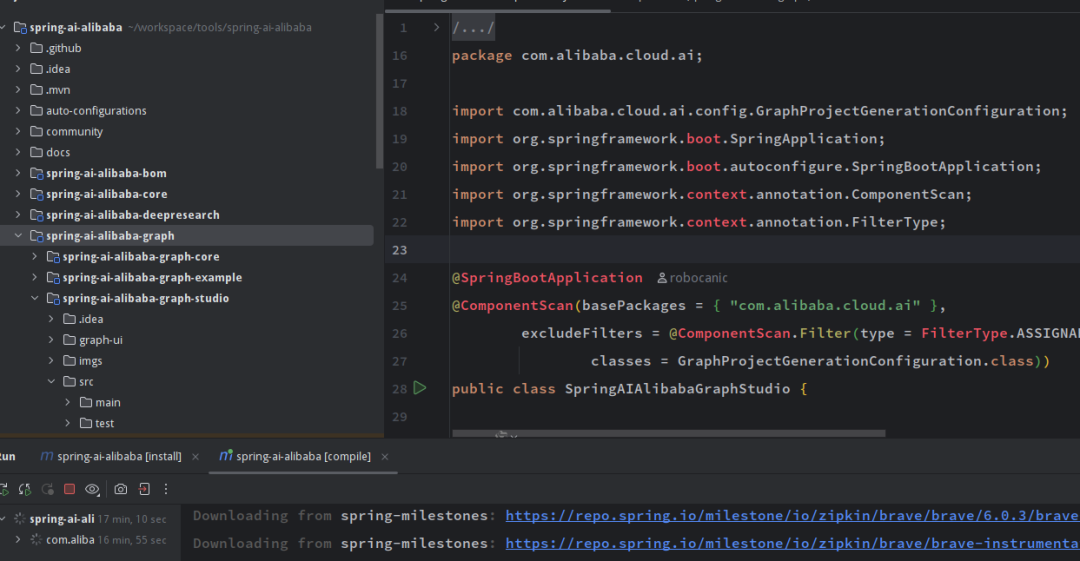Open the zipkin brave 6.0.3 download link

click(x=792, y=516)
